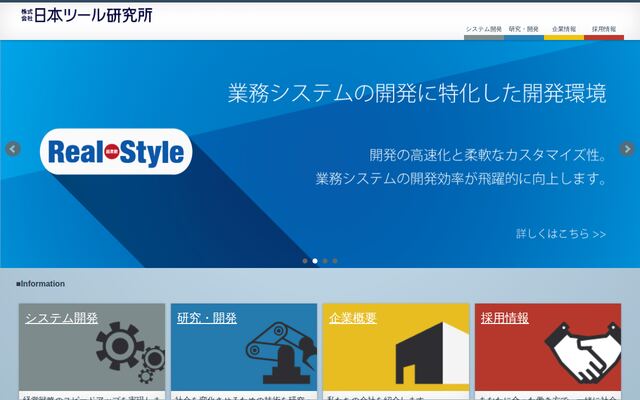Select the first carousel indicator dot
The image size is (640, 400).
click(305, 261)
